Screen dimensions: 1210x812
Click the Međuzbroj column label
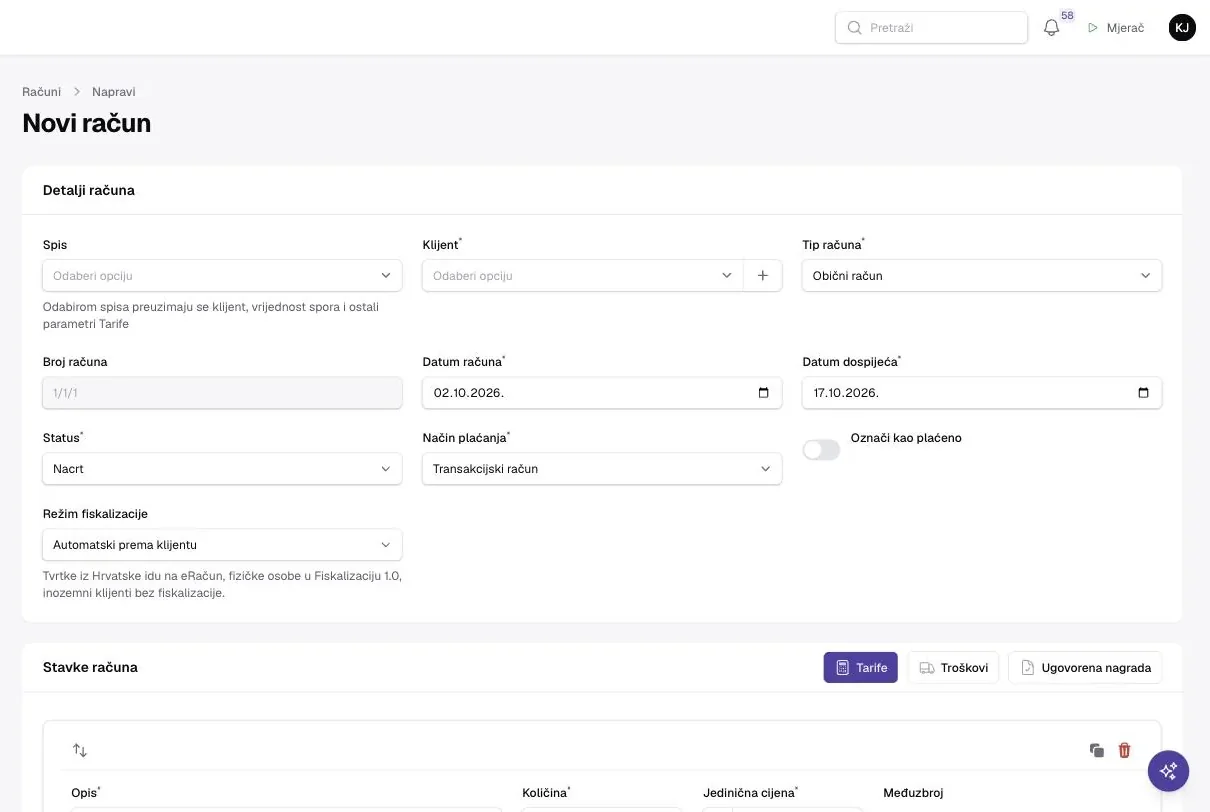click(x=913, y=793)
